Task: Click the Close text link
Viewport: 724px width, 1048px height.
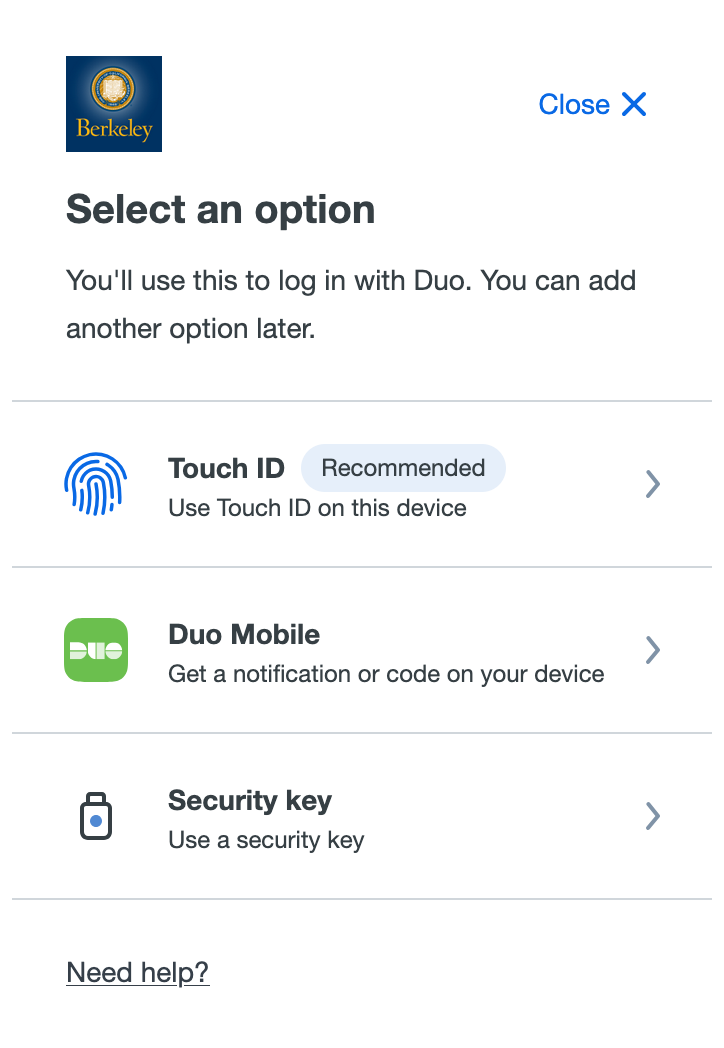Action: pyautogui.click(x=574, y=104)
